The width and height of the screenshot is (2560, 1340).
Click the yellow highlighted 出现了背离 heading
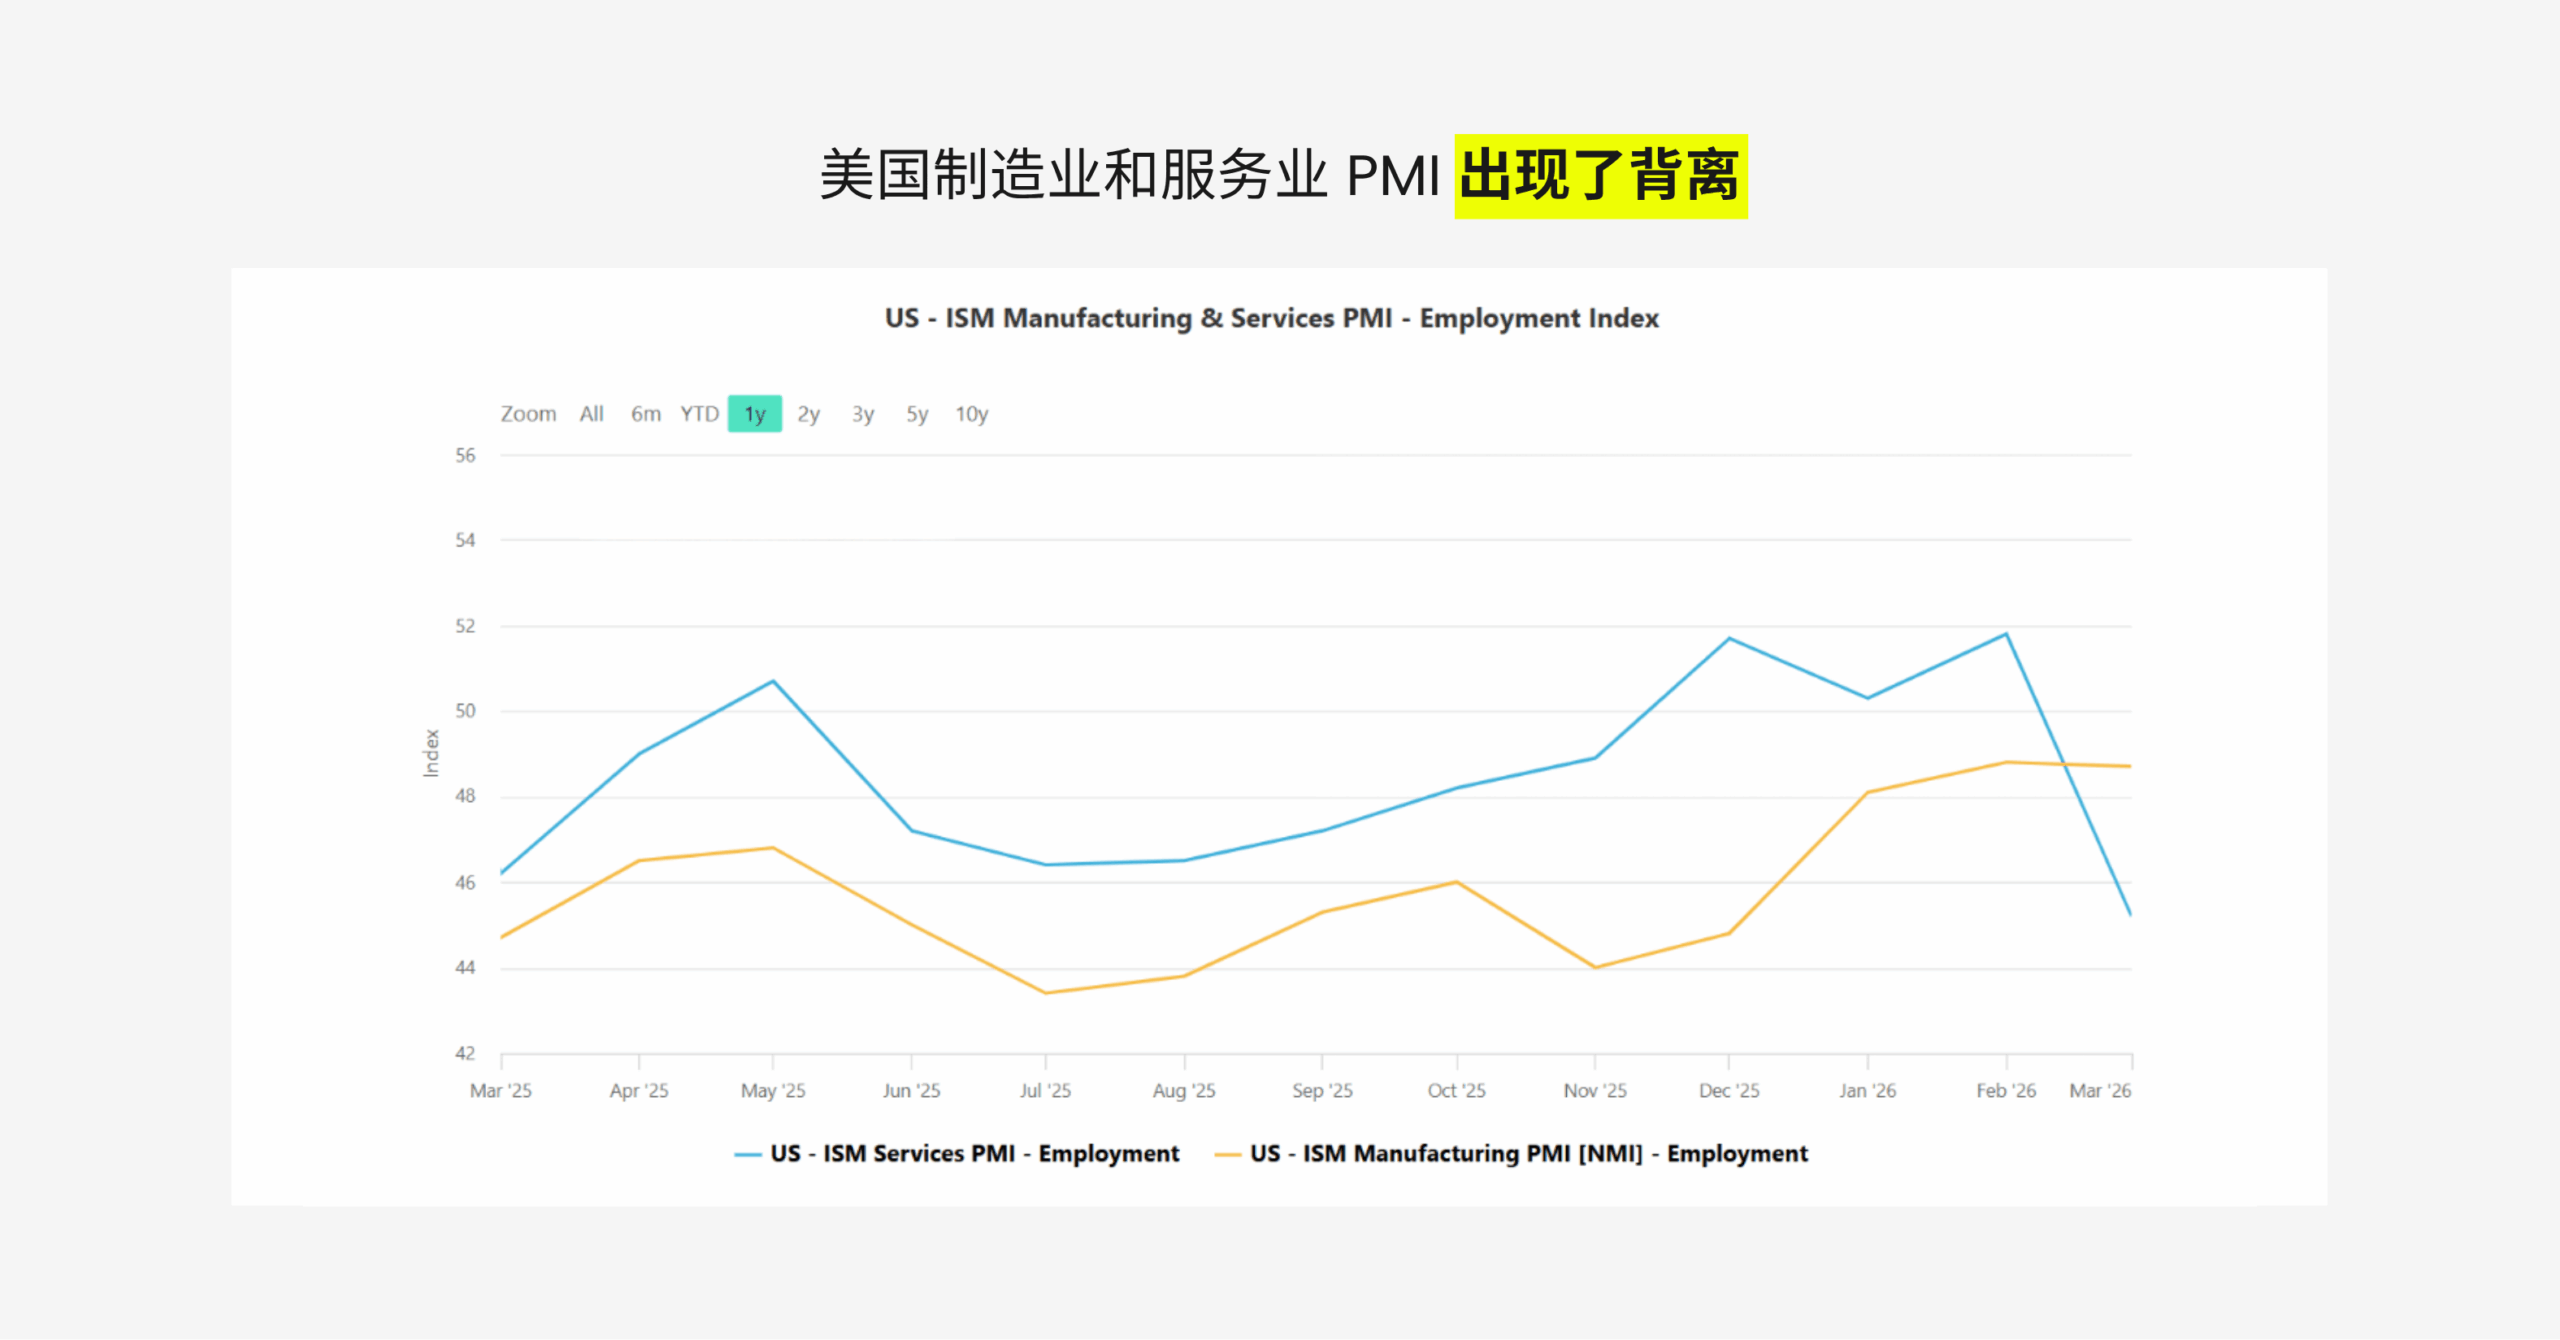pos(1600,176)
